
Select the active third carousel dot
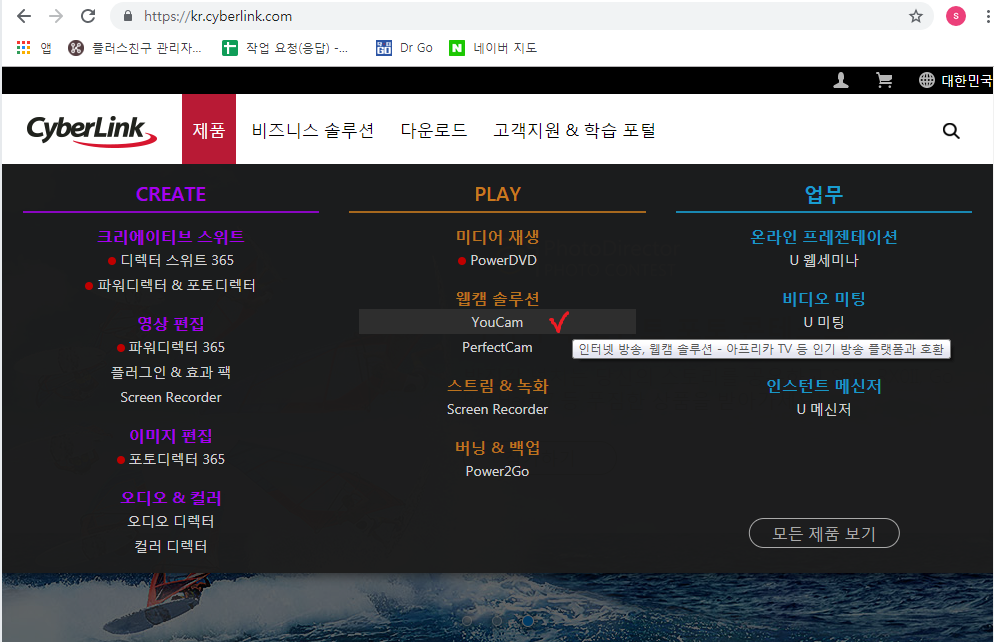527,621
